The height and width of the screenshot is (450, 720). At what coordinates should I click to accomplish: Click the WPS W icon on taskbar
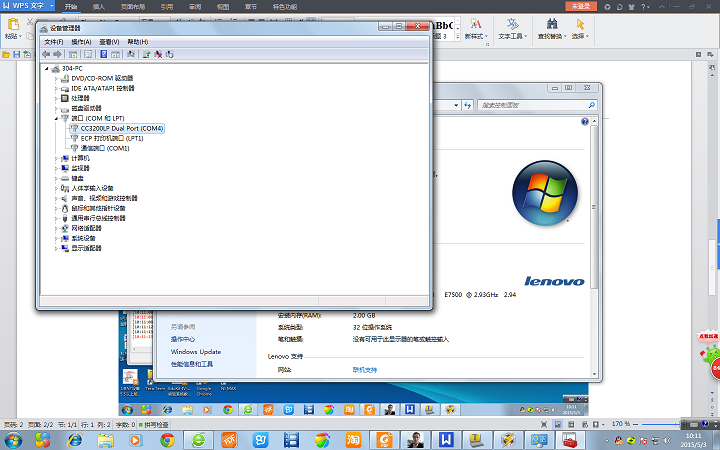pos(445,440)
